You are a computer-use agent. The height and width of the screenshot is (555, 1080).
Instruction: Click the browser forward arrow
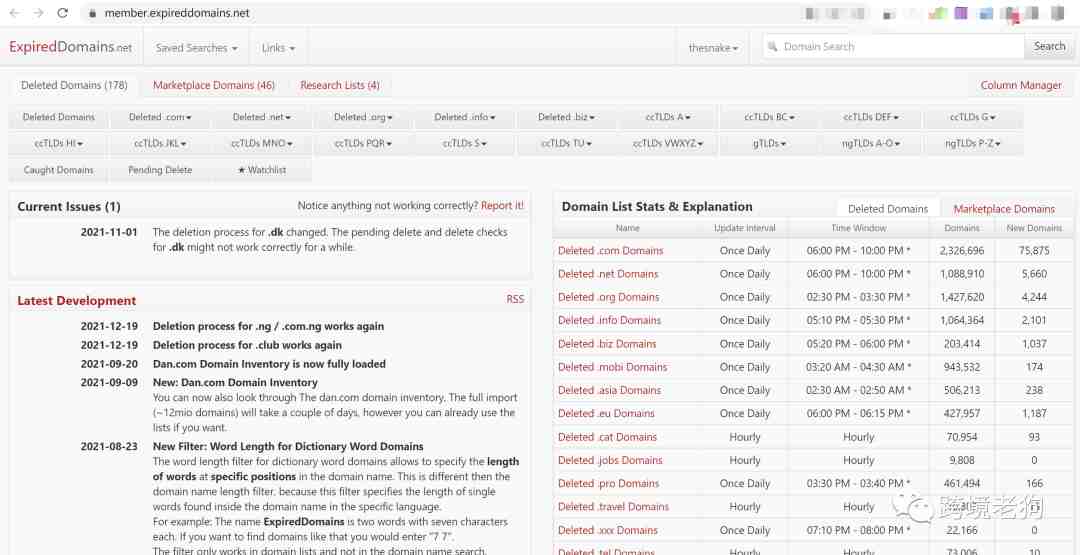(39, 13)
